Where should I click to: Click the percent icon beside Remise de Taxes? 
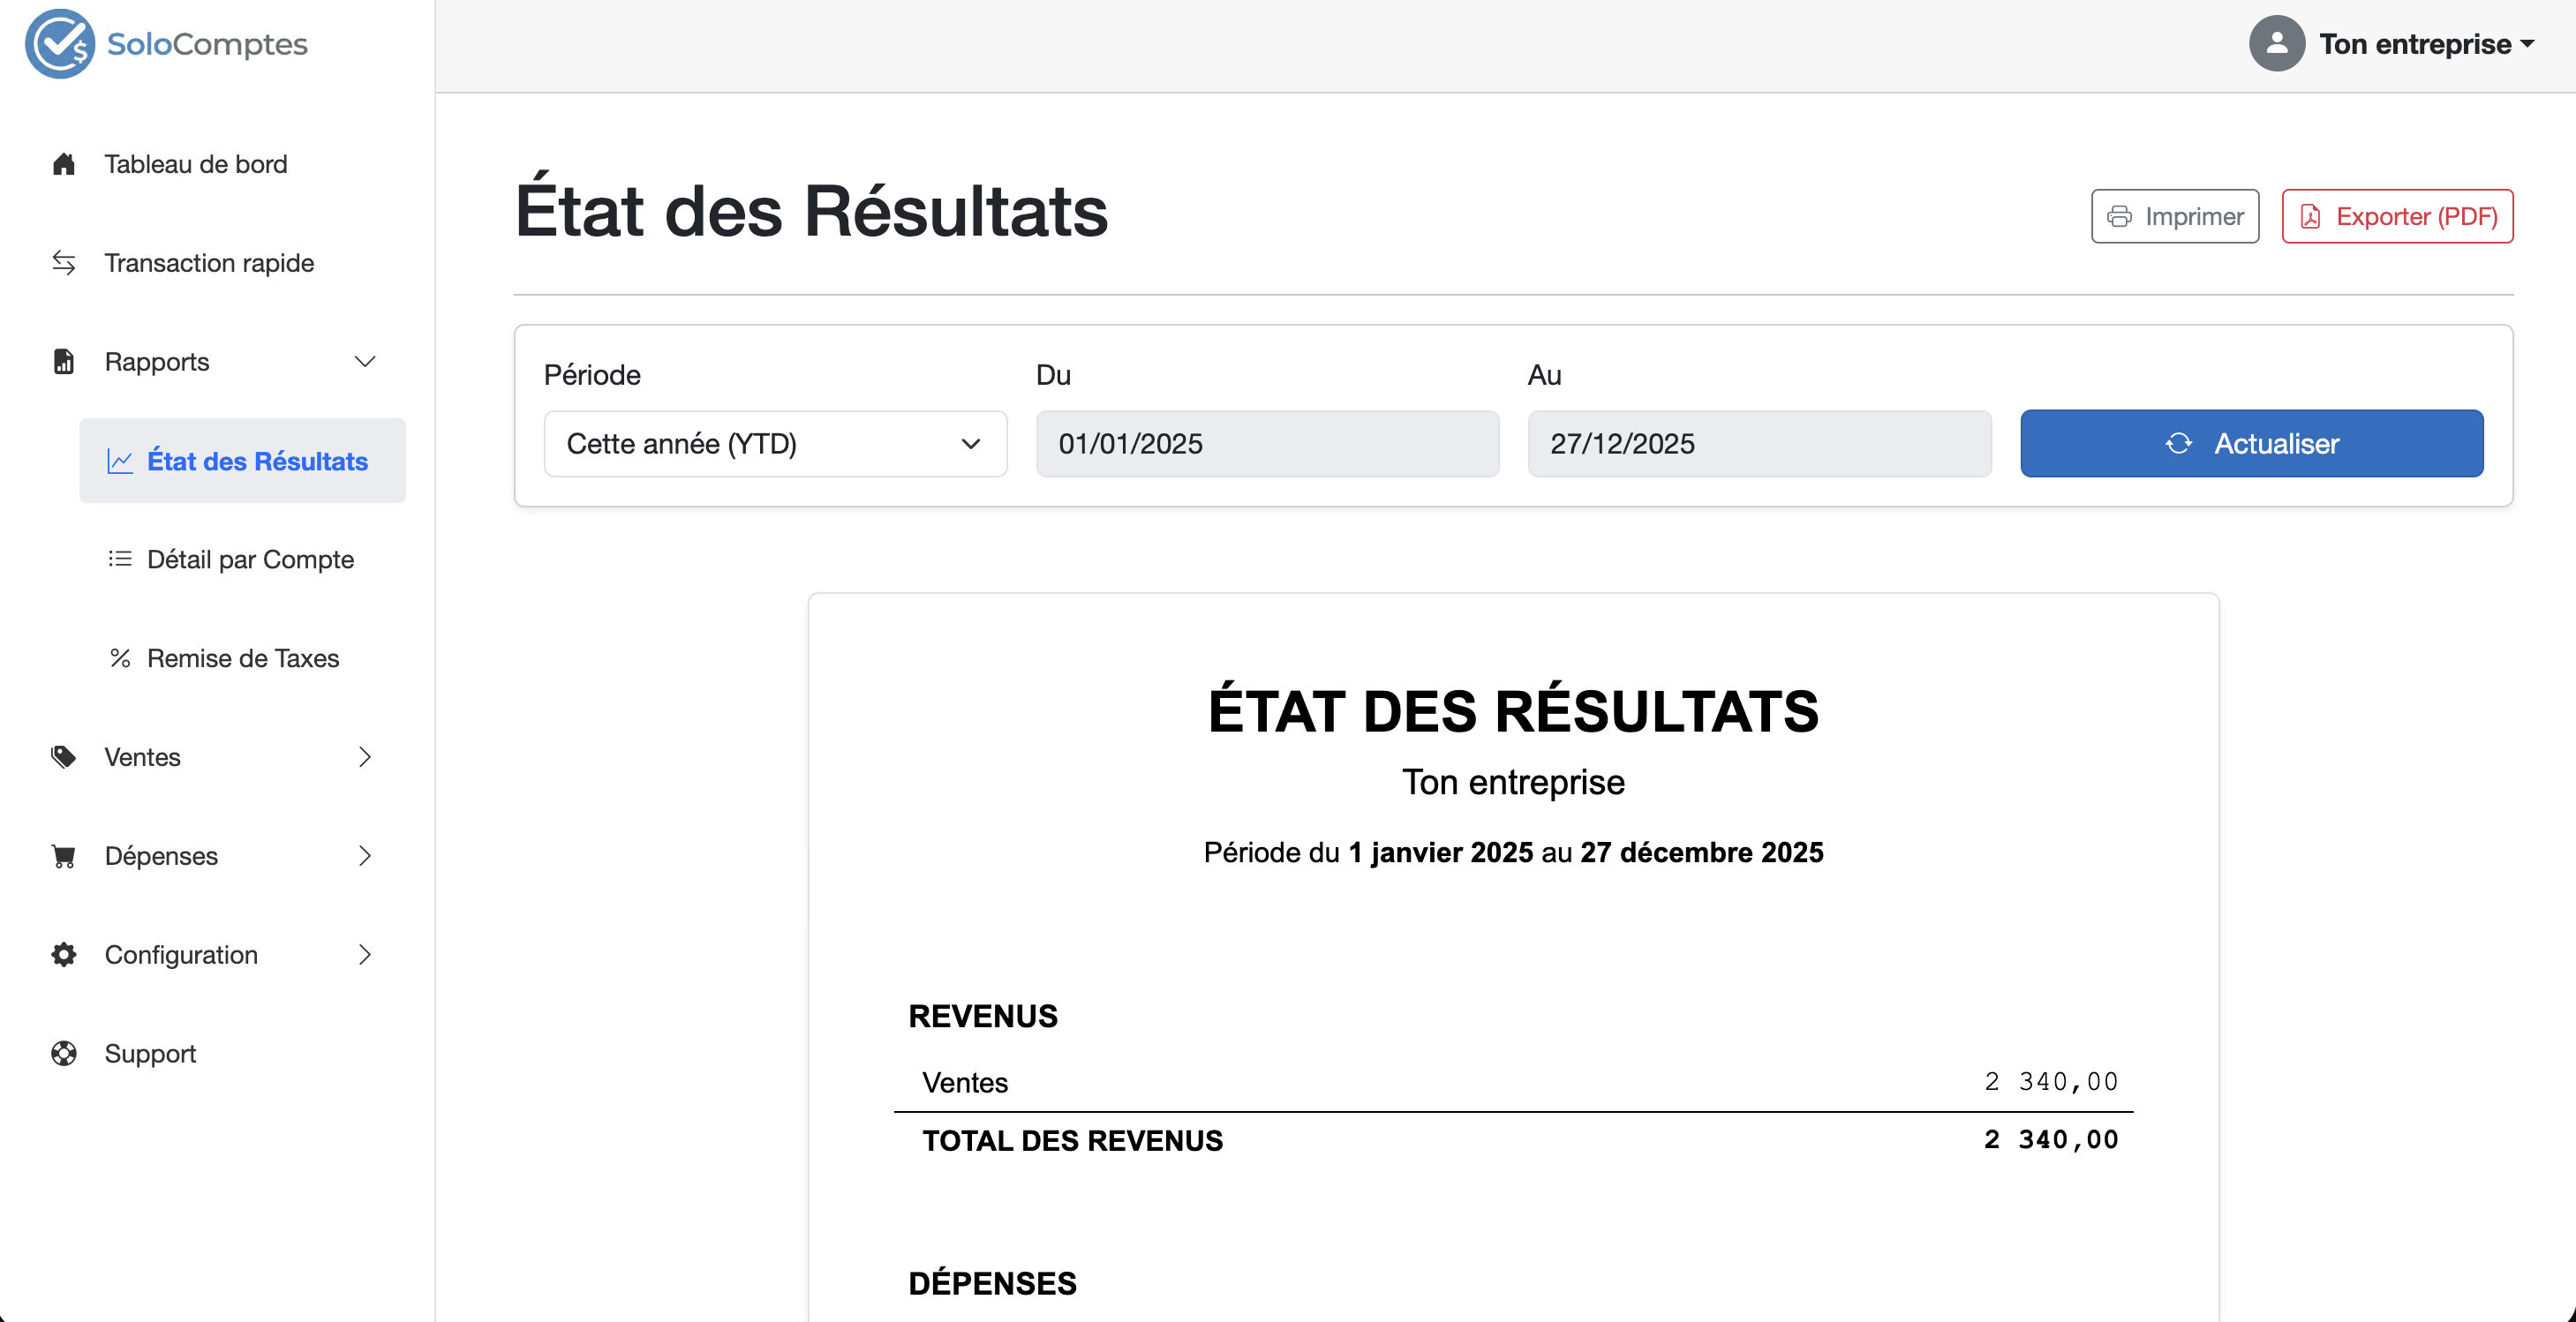120,658
